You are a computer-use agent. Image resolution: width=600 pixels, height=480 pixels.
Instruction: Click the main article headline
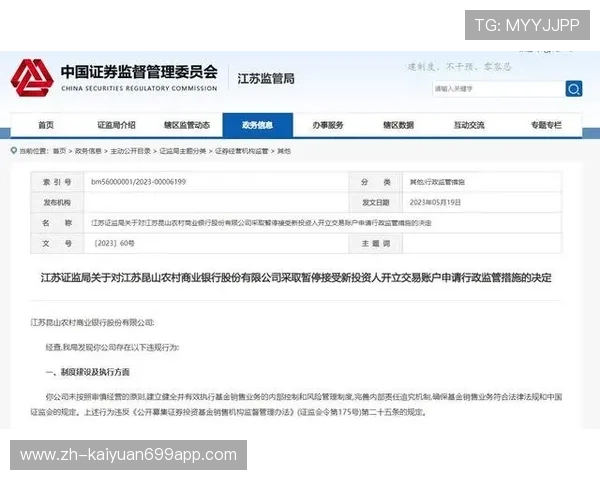[296, 278]
